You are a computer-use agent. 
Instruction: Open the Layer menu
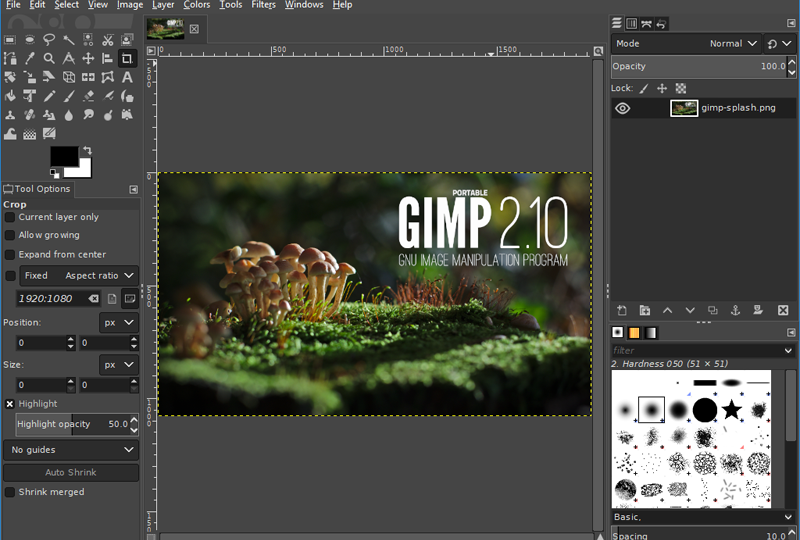(x=163, y=5)
